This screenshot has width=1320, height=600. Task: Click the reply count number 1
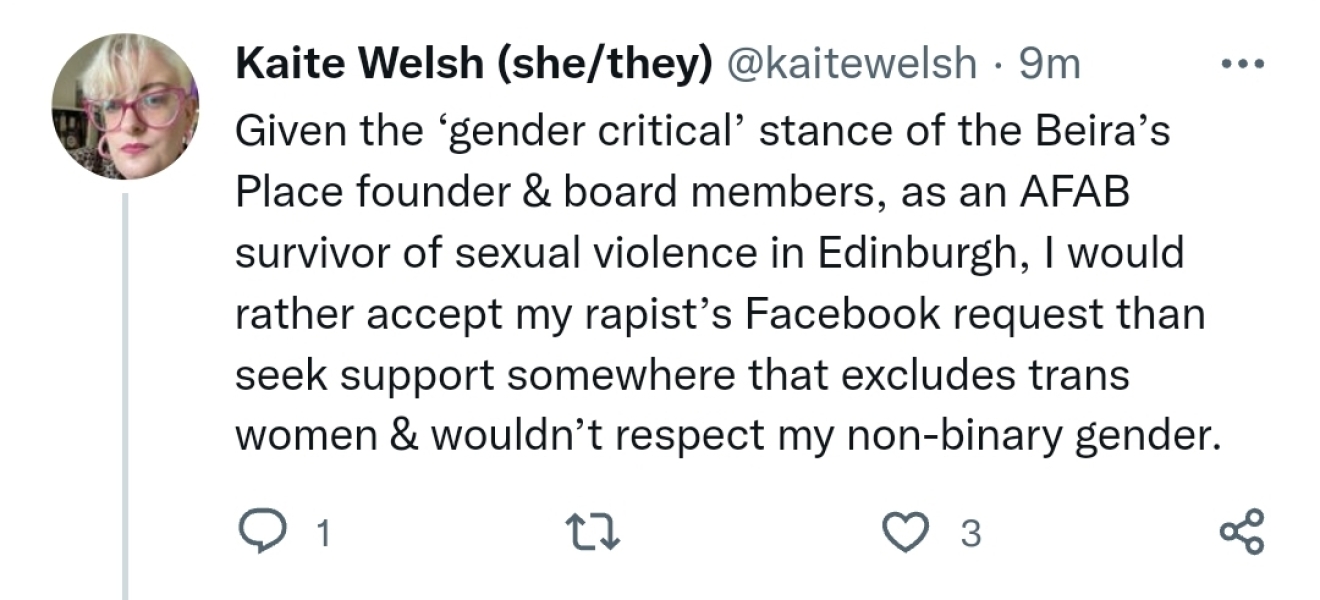click(x=321, y=534)
